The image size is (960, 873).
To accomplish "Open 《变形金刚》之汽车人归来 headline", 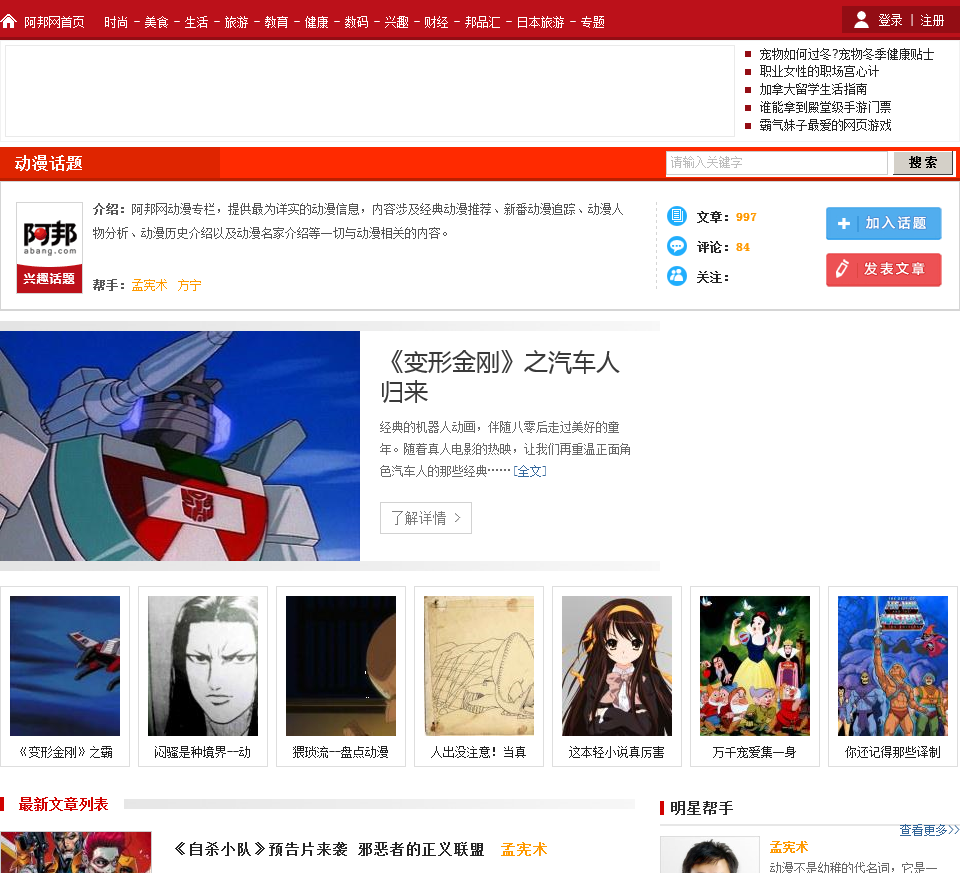I will coord(500,377).
